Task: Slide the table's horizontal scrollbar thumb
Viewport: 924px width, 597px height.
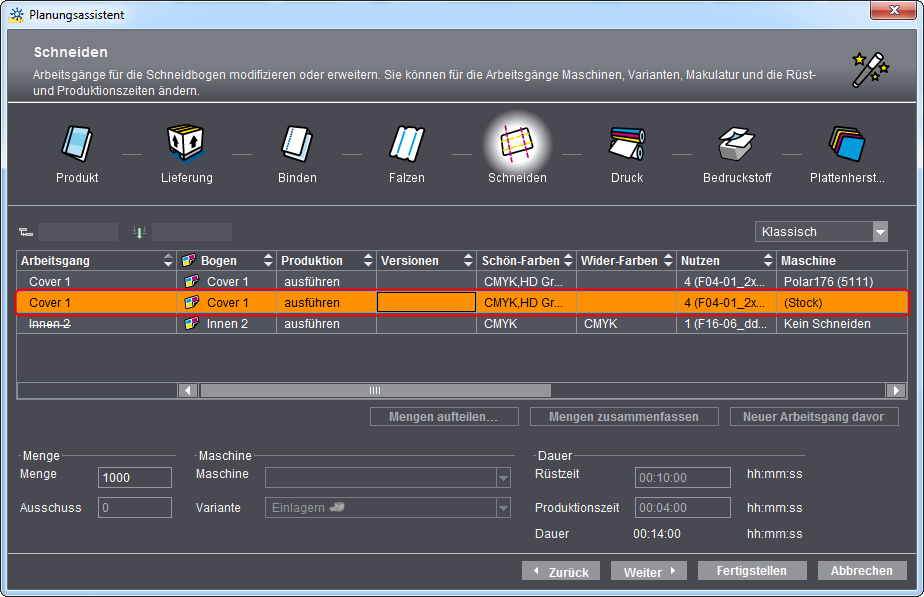Action: tap(375, 390)
